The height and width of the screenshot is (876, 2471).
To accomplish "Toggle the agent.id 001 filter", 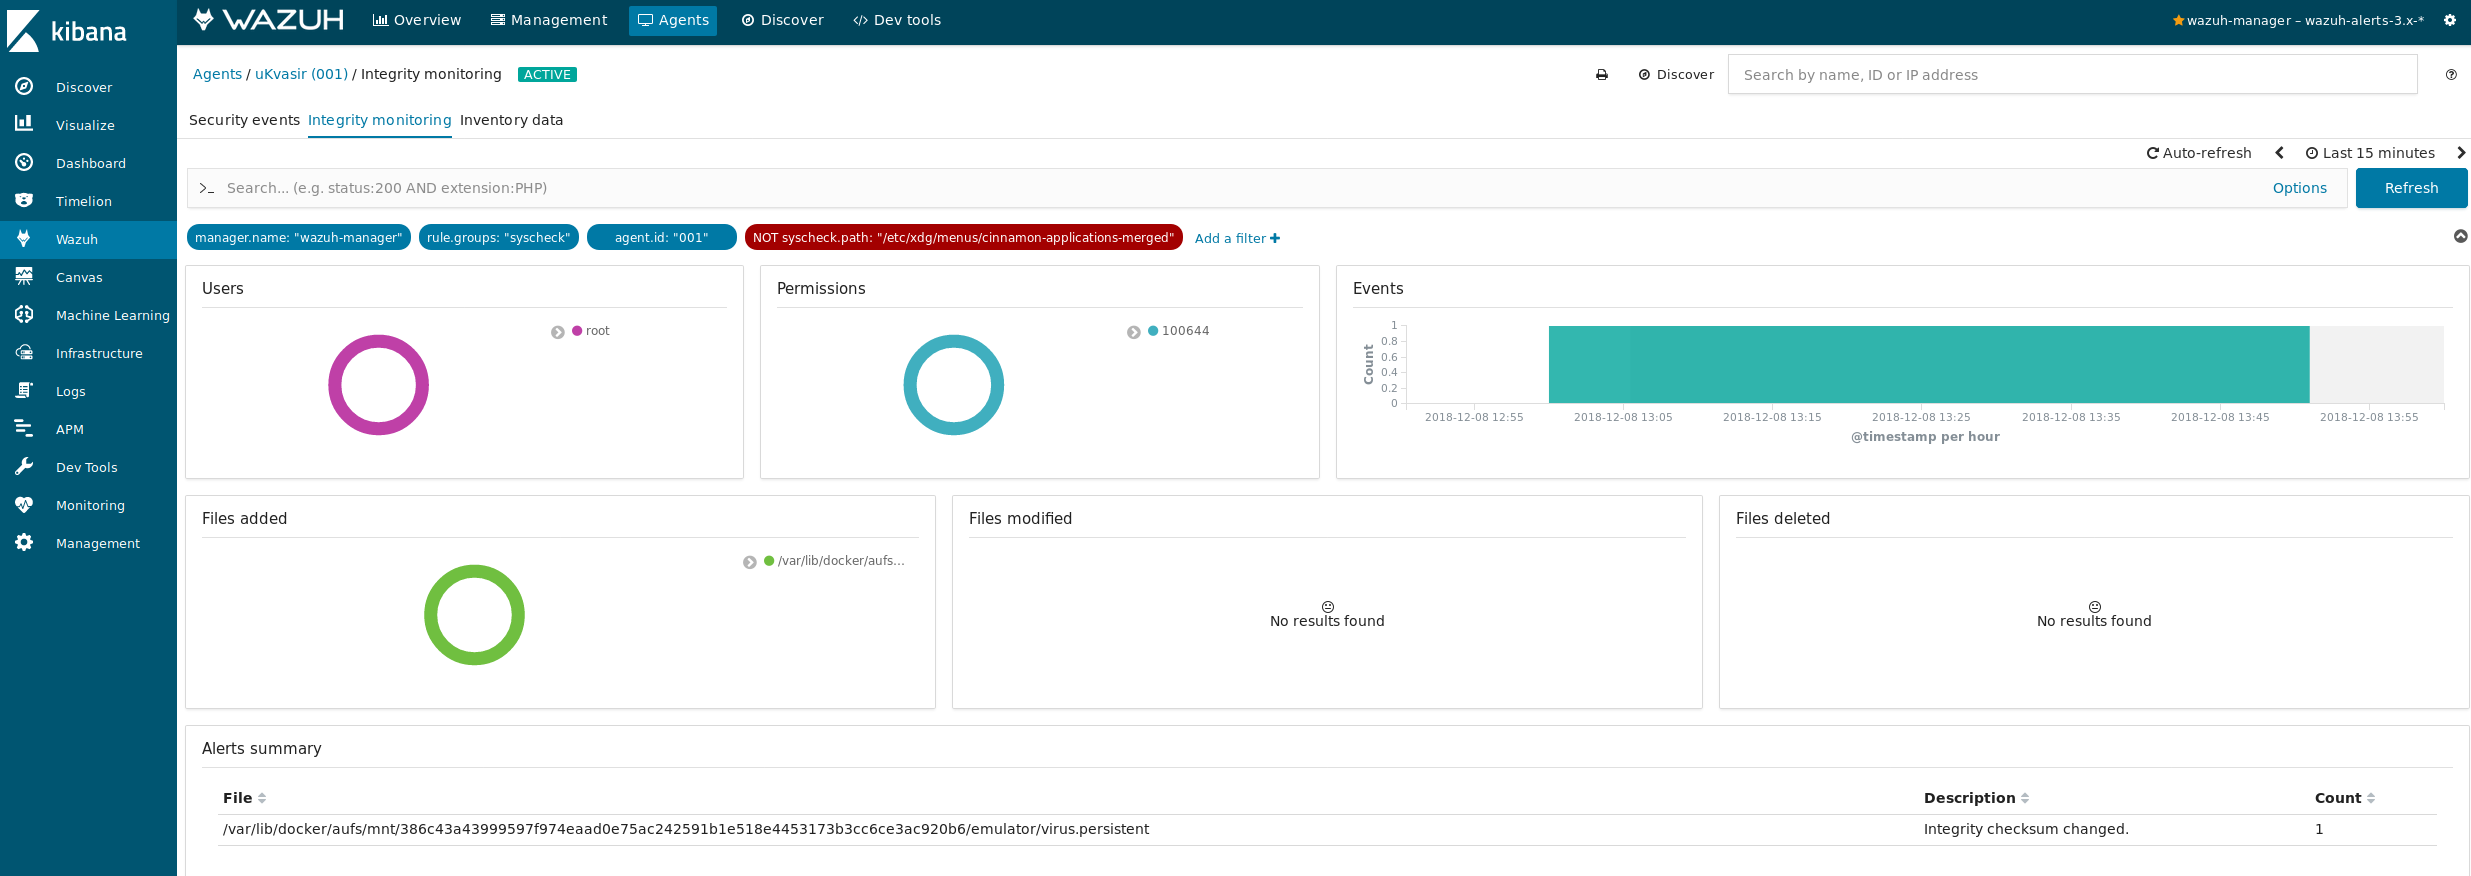I will [662, 237].
